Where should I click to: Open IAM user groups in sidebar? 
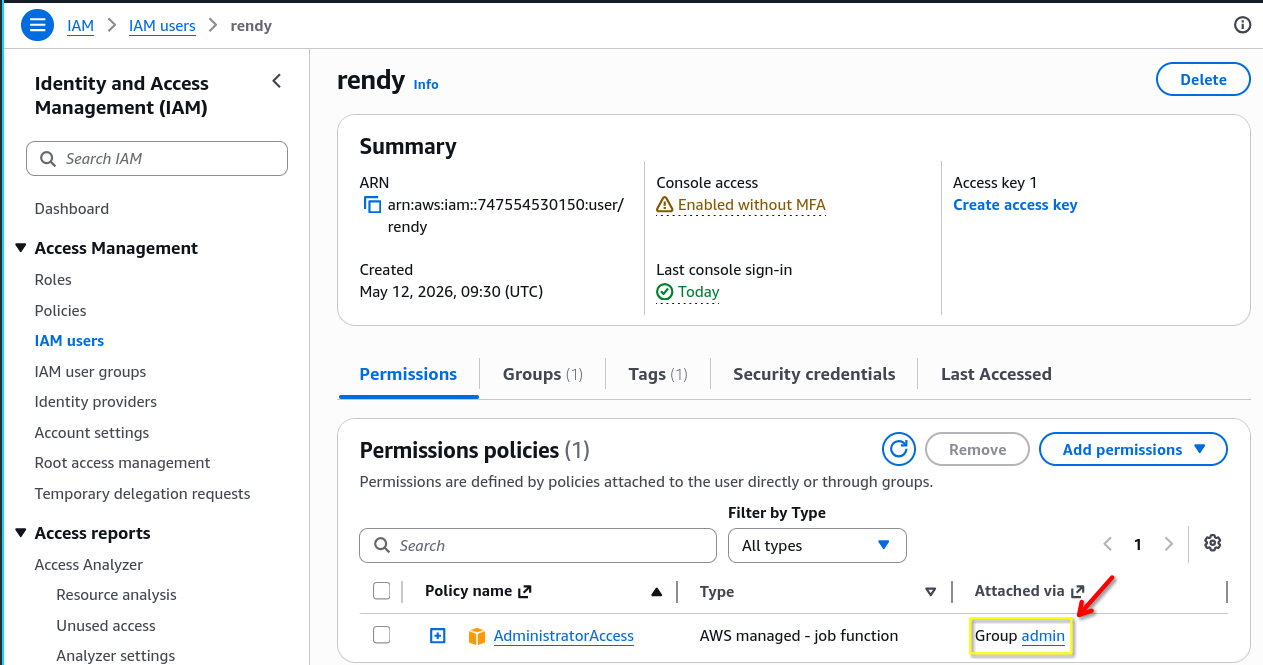(x=90, y=372)
